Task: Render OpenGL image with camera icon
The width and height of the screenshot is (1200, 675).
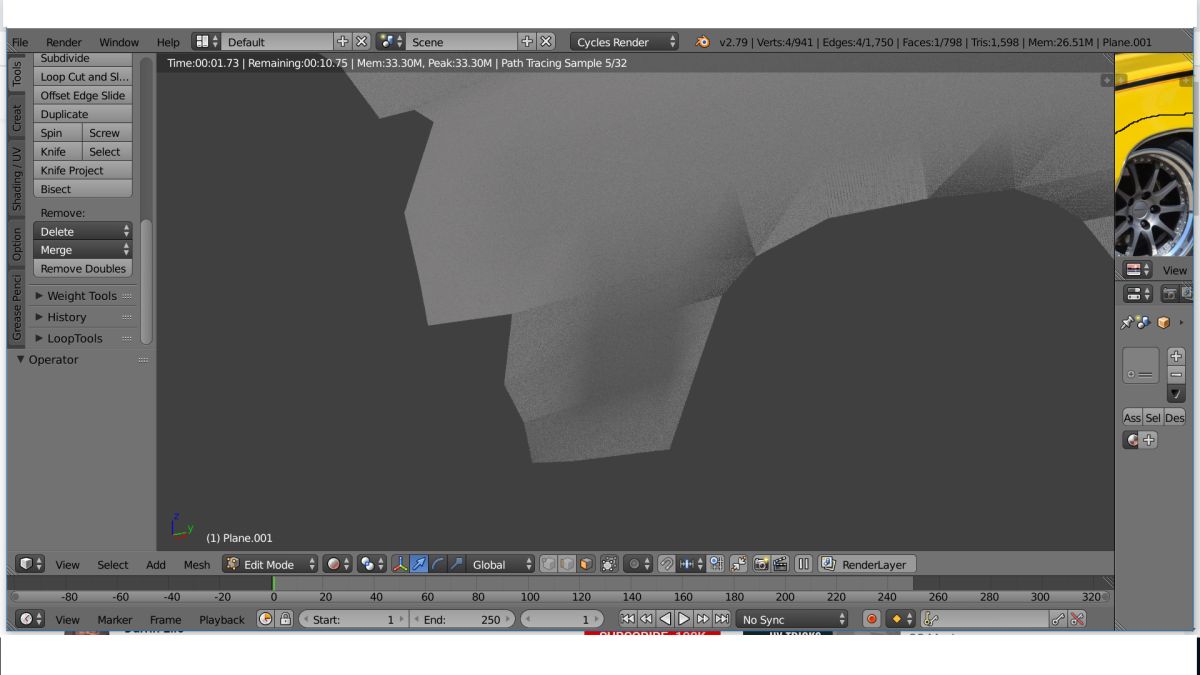Action: point(761,564)
